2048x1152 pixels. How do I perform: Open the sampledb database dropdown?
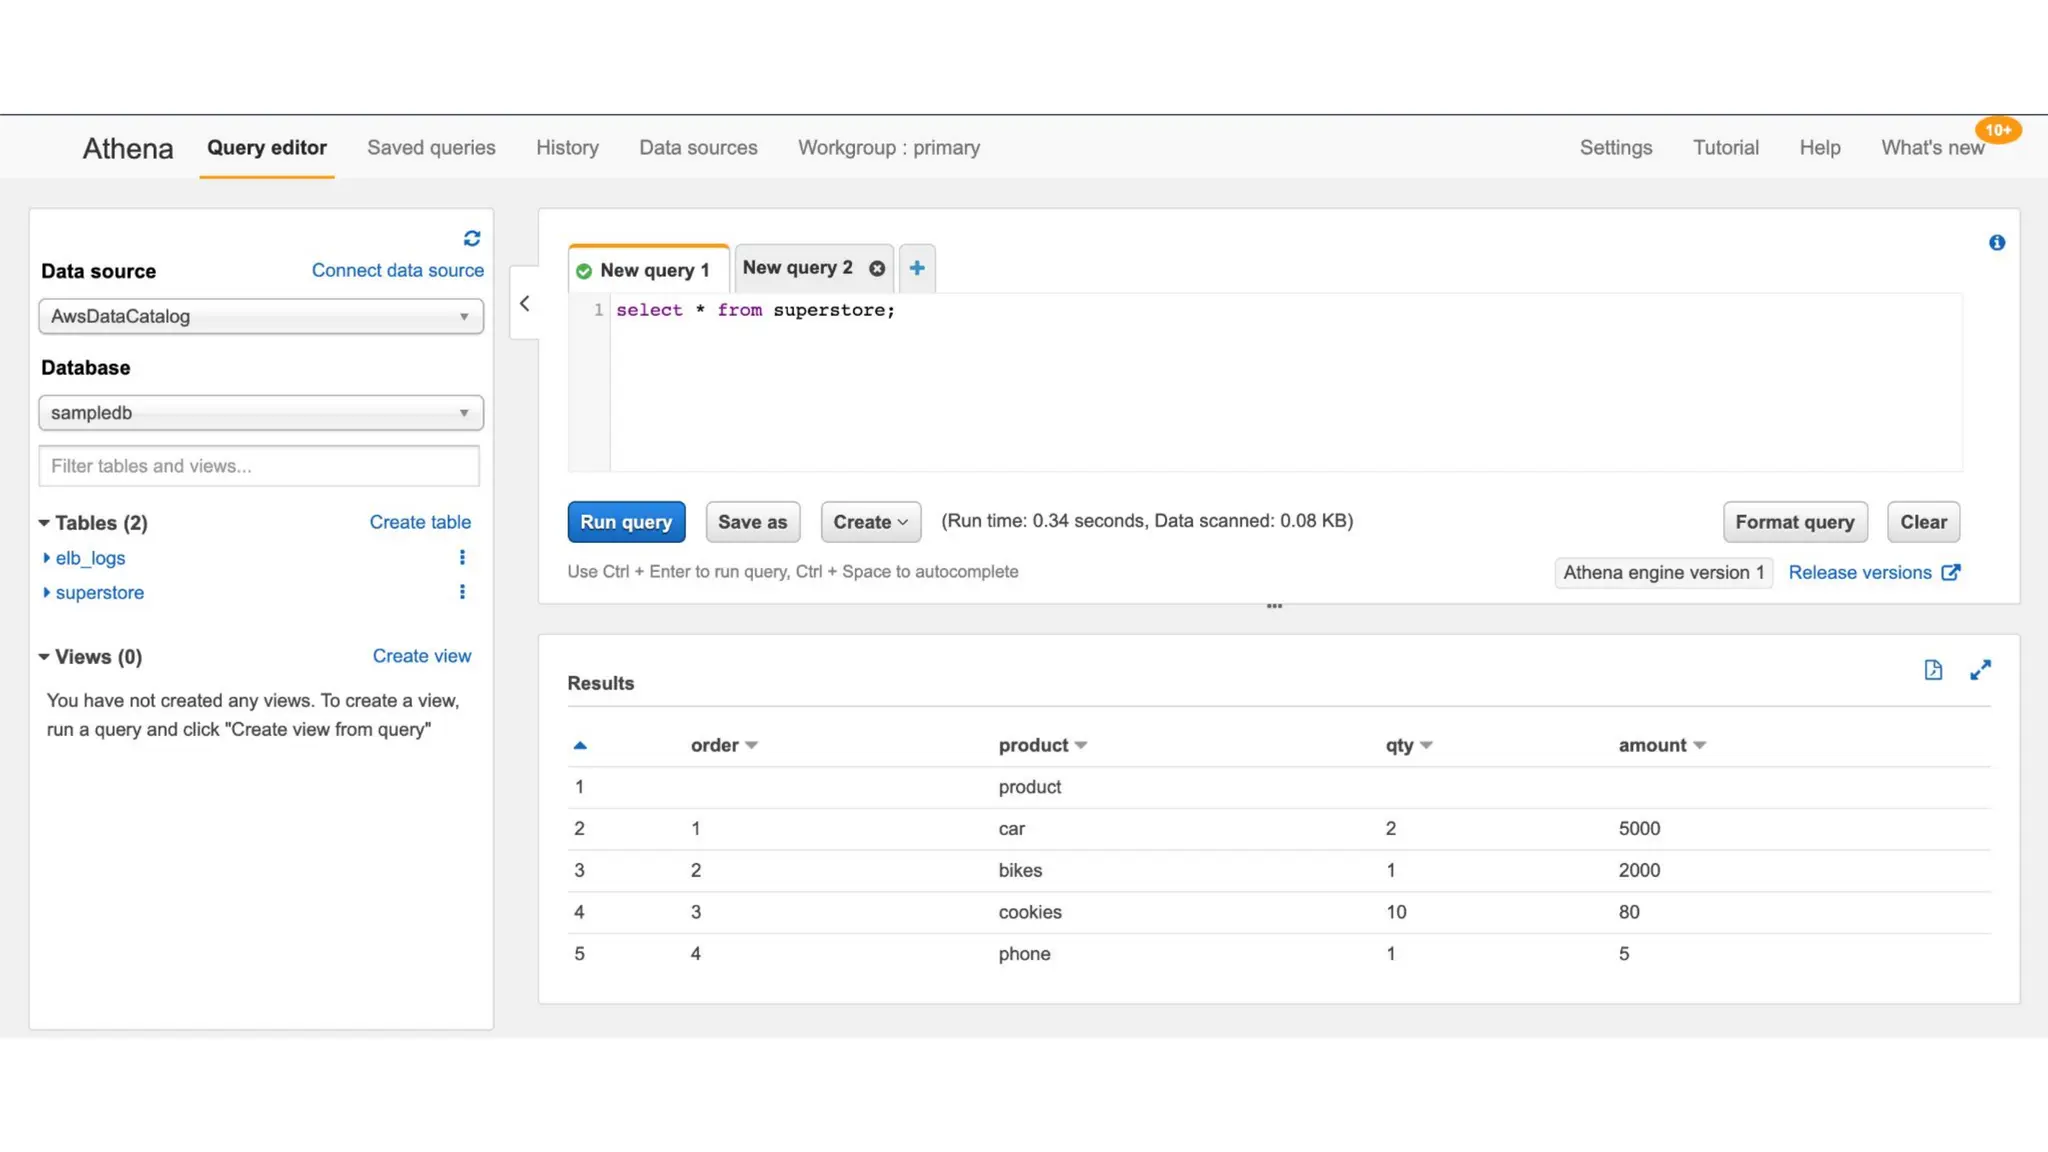pos(261,413)
